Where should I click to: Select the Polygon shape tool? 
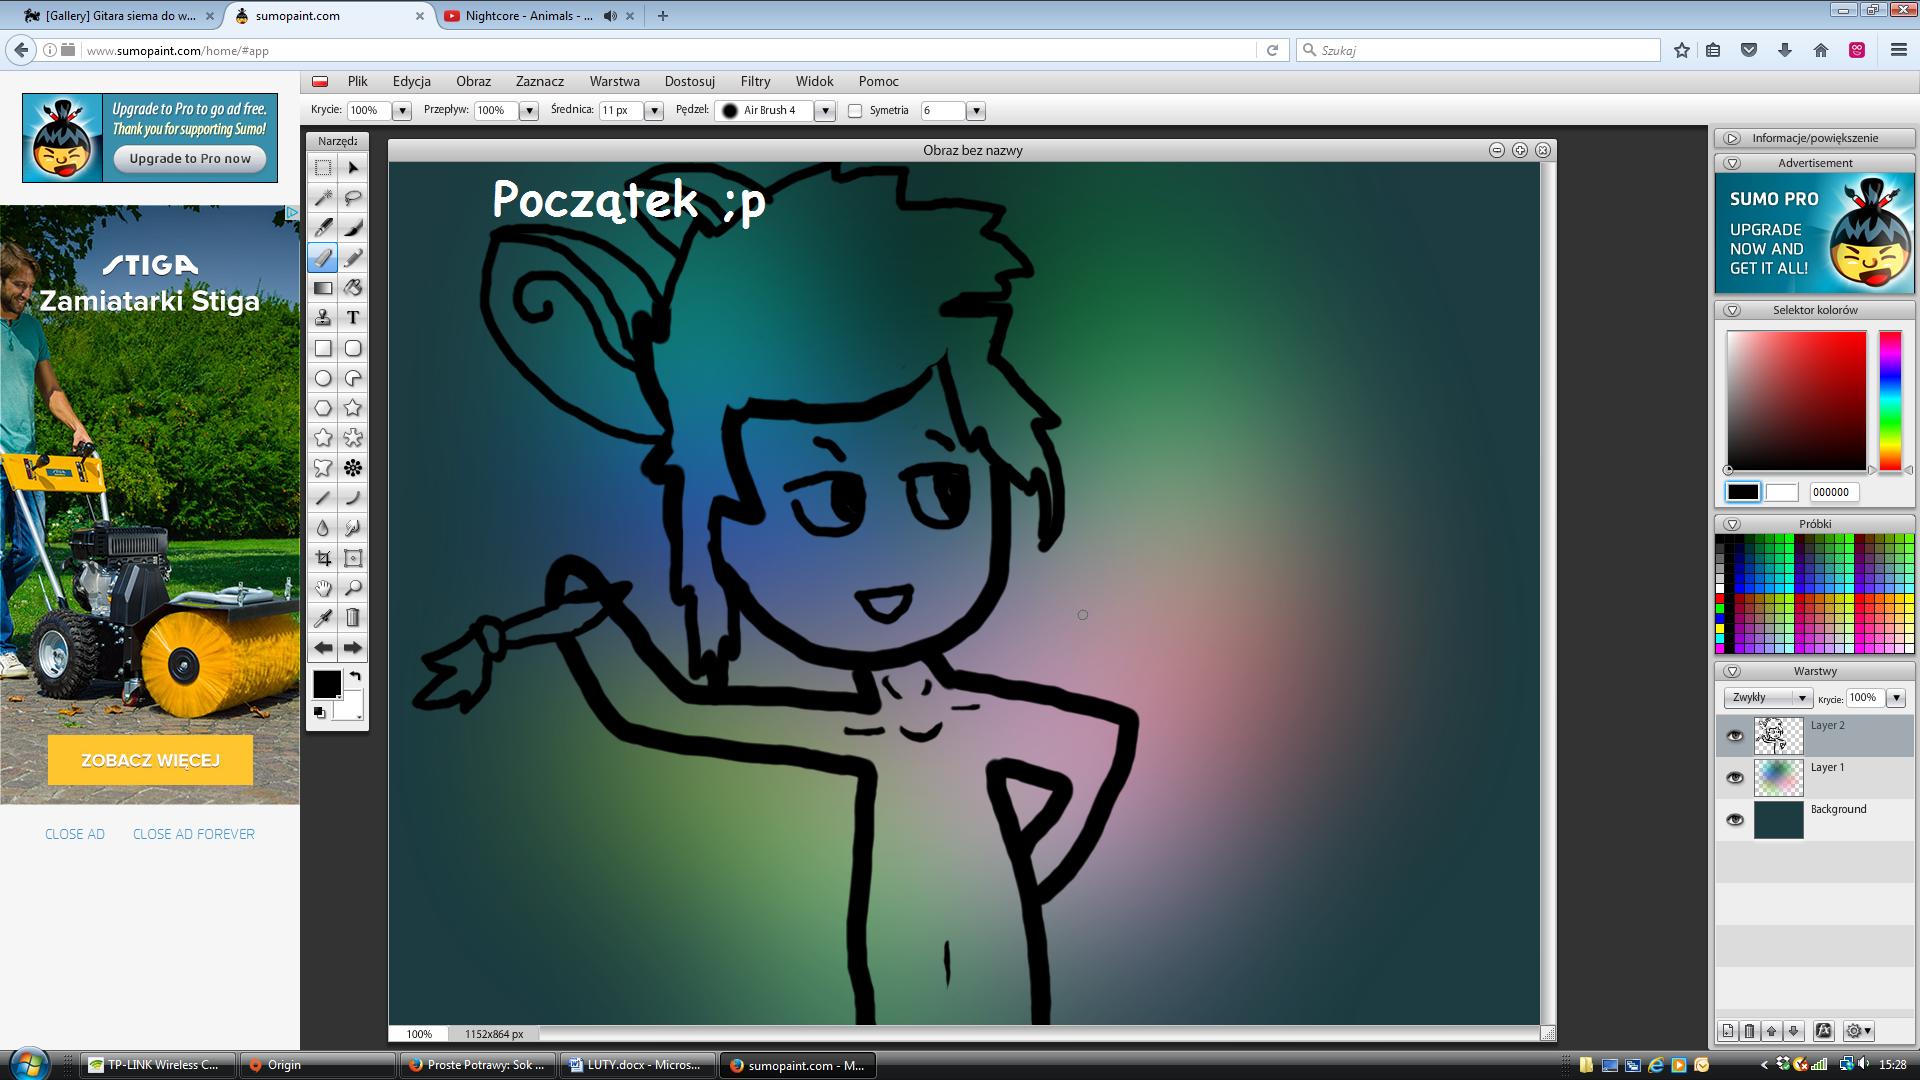(323, 408)
